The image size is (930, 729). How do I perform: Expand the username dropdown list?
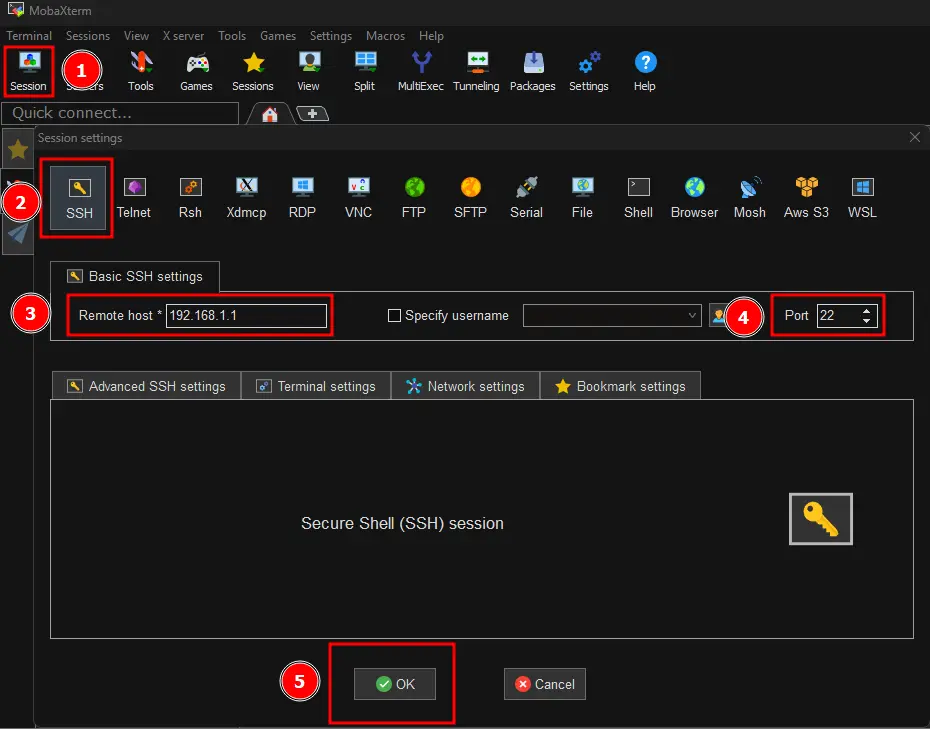(x=692, y=316)
